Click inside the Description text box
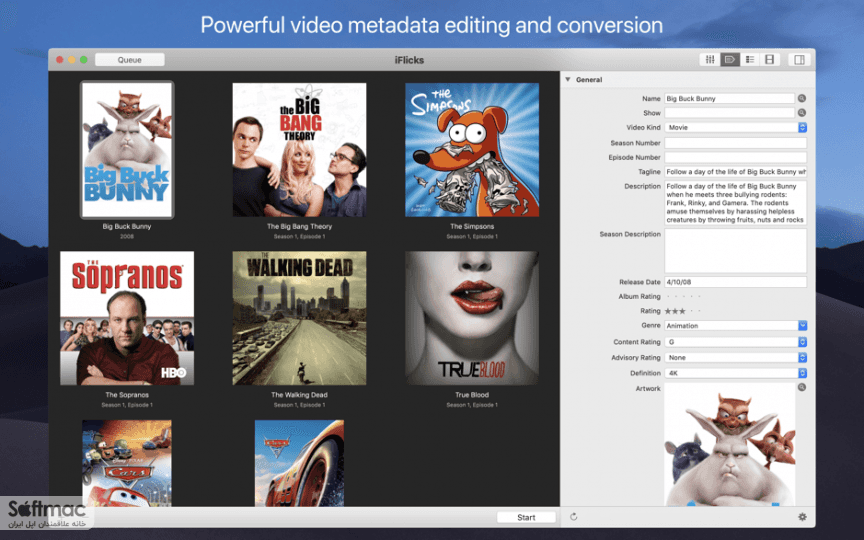 point(736,203)
